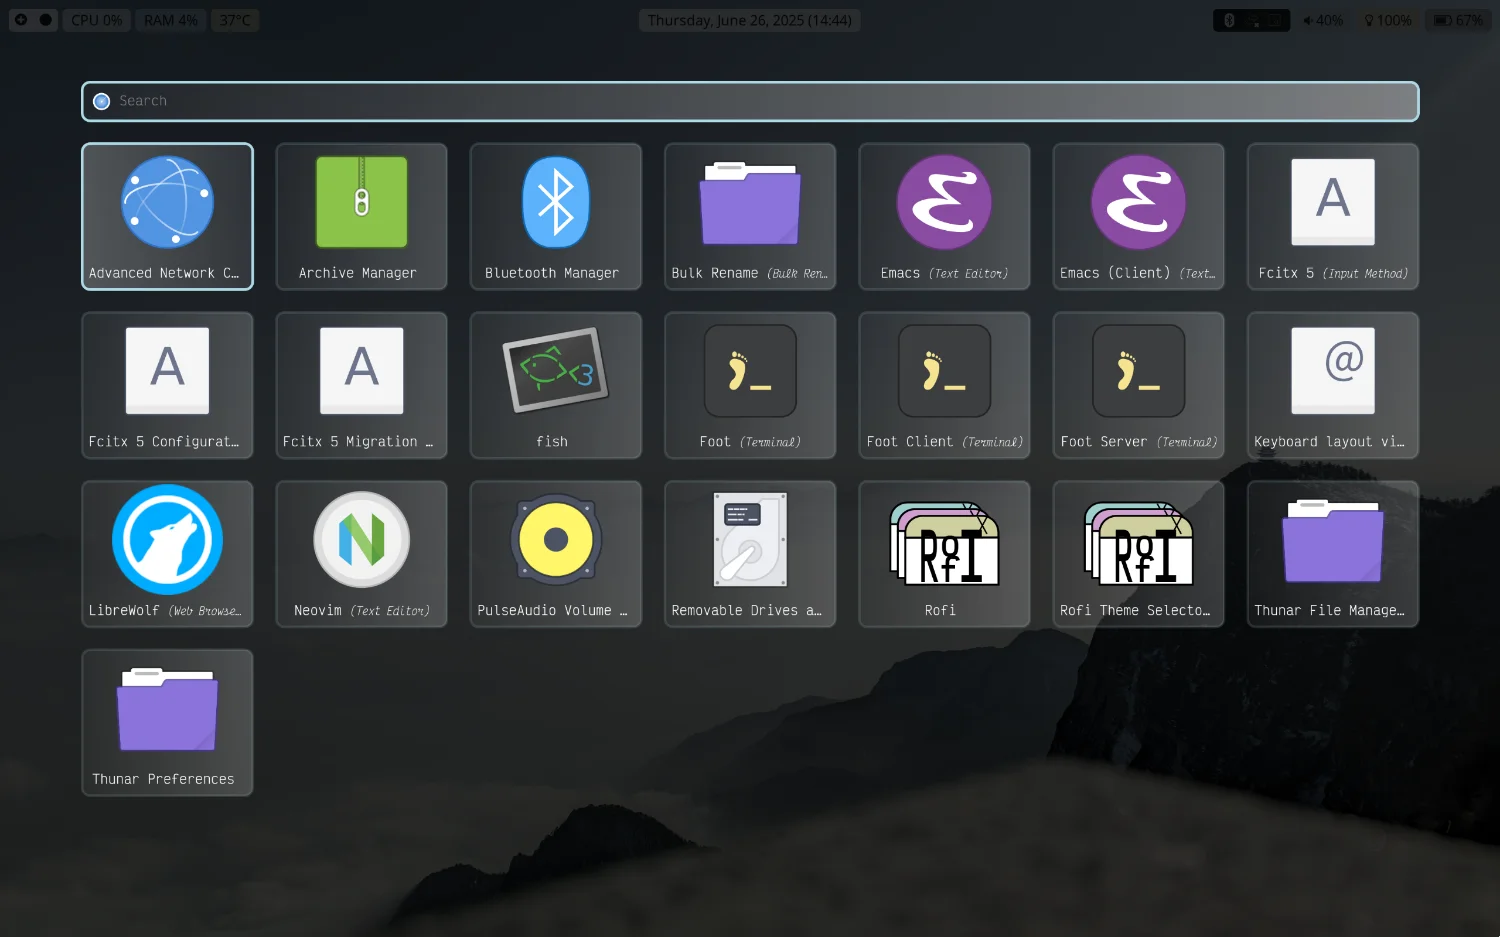Open Bluetooth Manager
1500x937 pixels.
[x=556, y=216]
